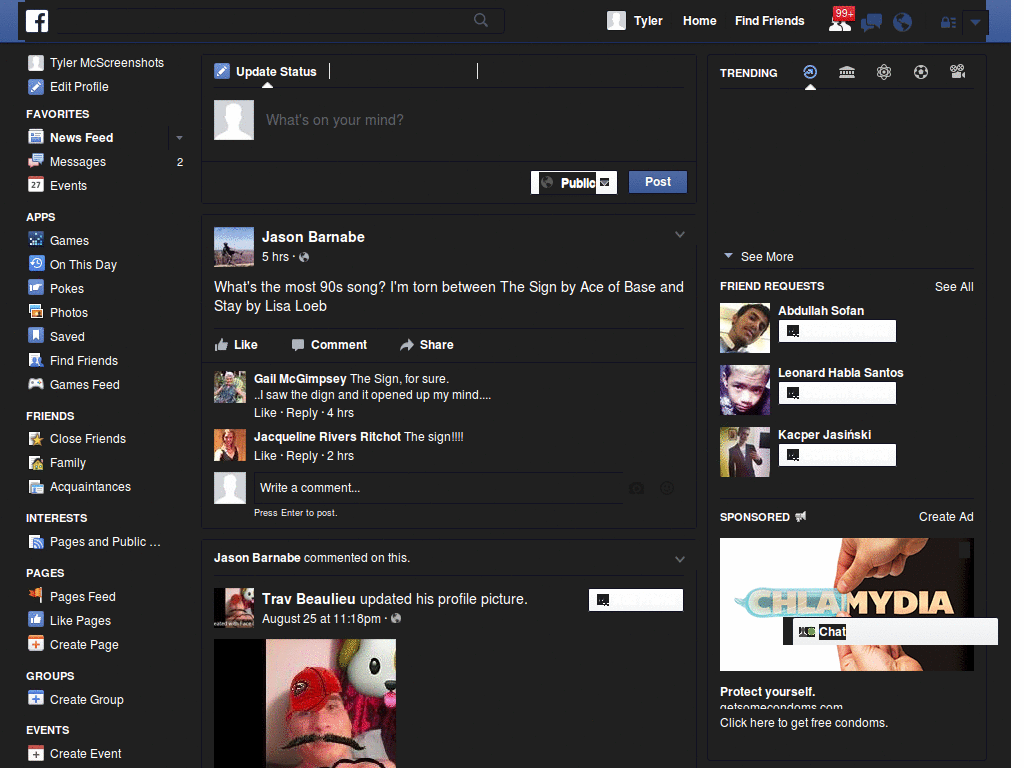Click Close Friends star icon

click(36, 438)
